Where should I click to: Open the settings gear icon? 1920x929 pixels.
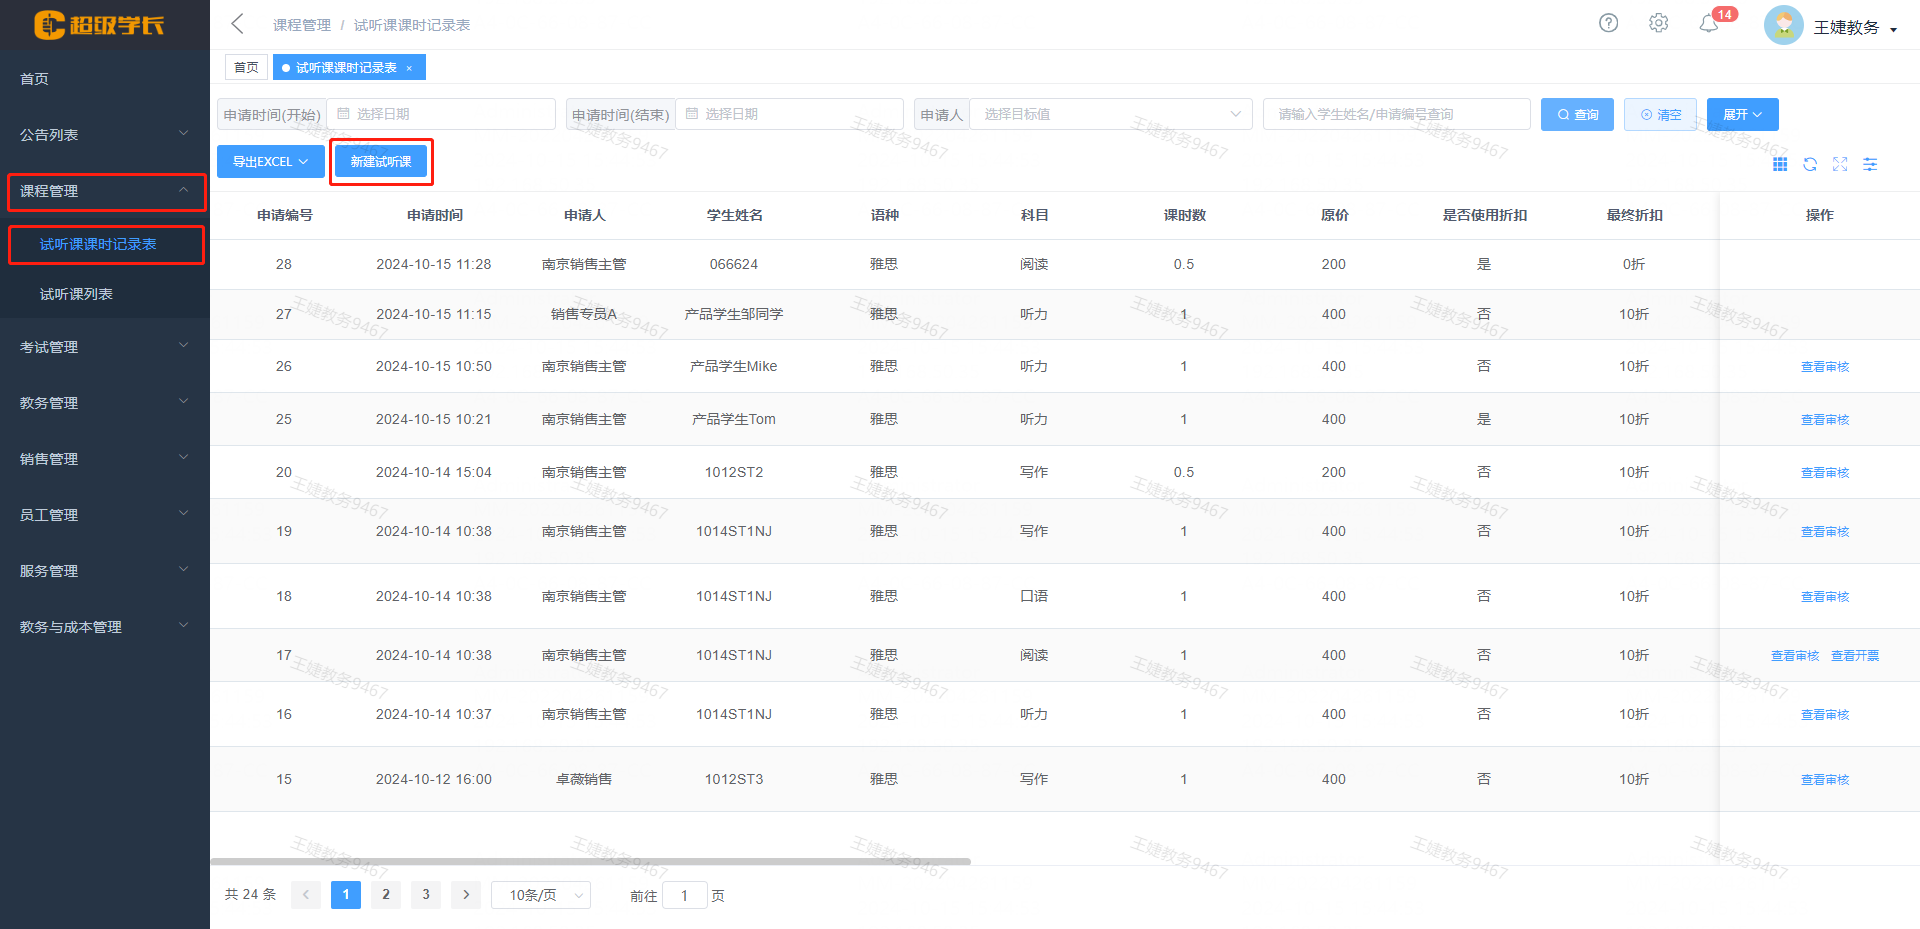pos(1658,23)
